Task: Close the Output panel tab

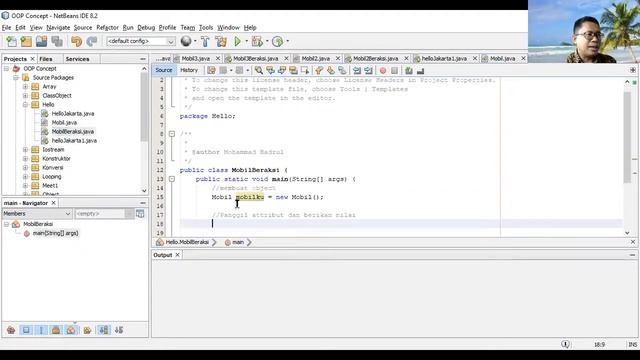Action: (177, 255)
